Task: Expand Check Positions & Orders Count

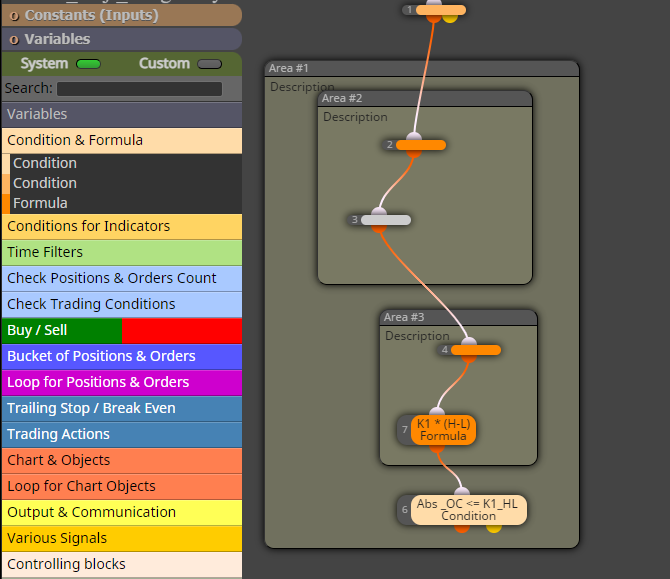Action: [122, 279]
